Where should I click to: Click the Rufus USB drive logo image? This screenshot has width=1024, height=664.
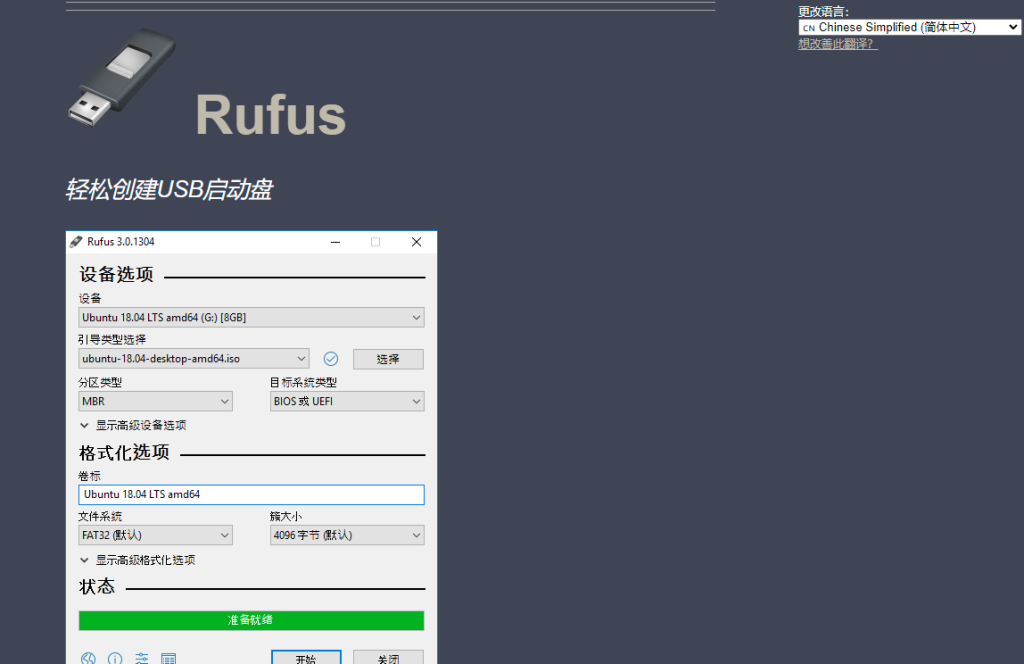click(121, 77)
